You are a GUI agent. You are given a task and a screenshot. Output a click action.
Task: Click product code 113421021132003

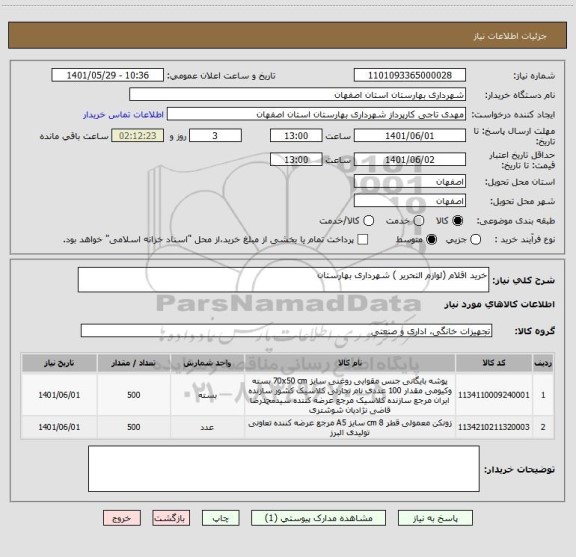tap(494, 427)
